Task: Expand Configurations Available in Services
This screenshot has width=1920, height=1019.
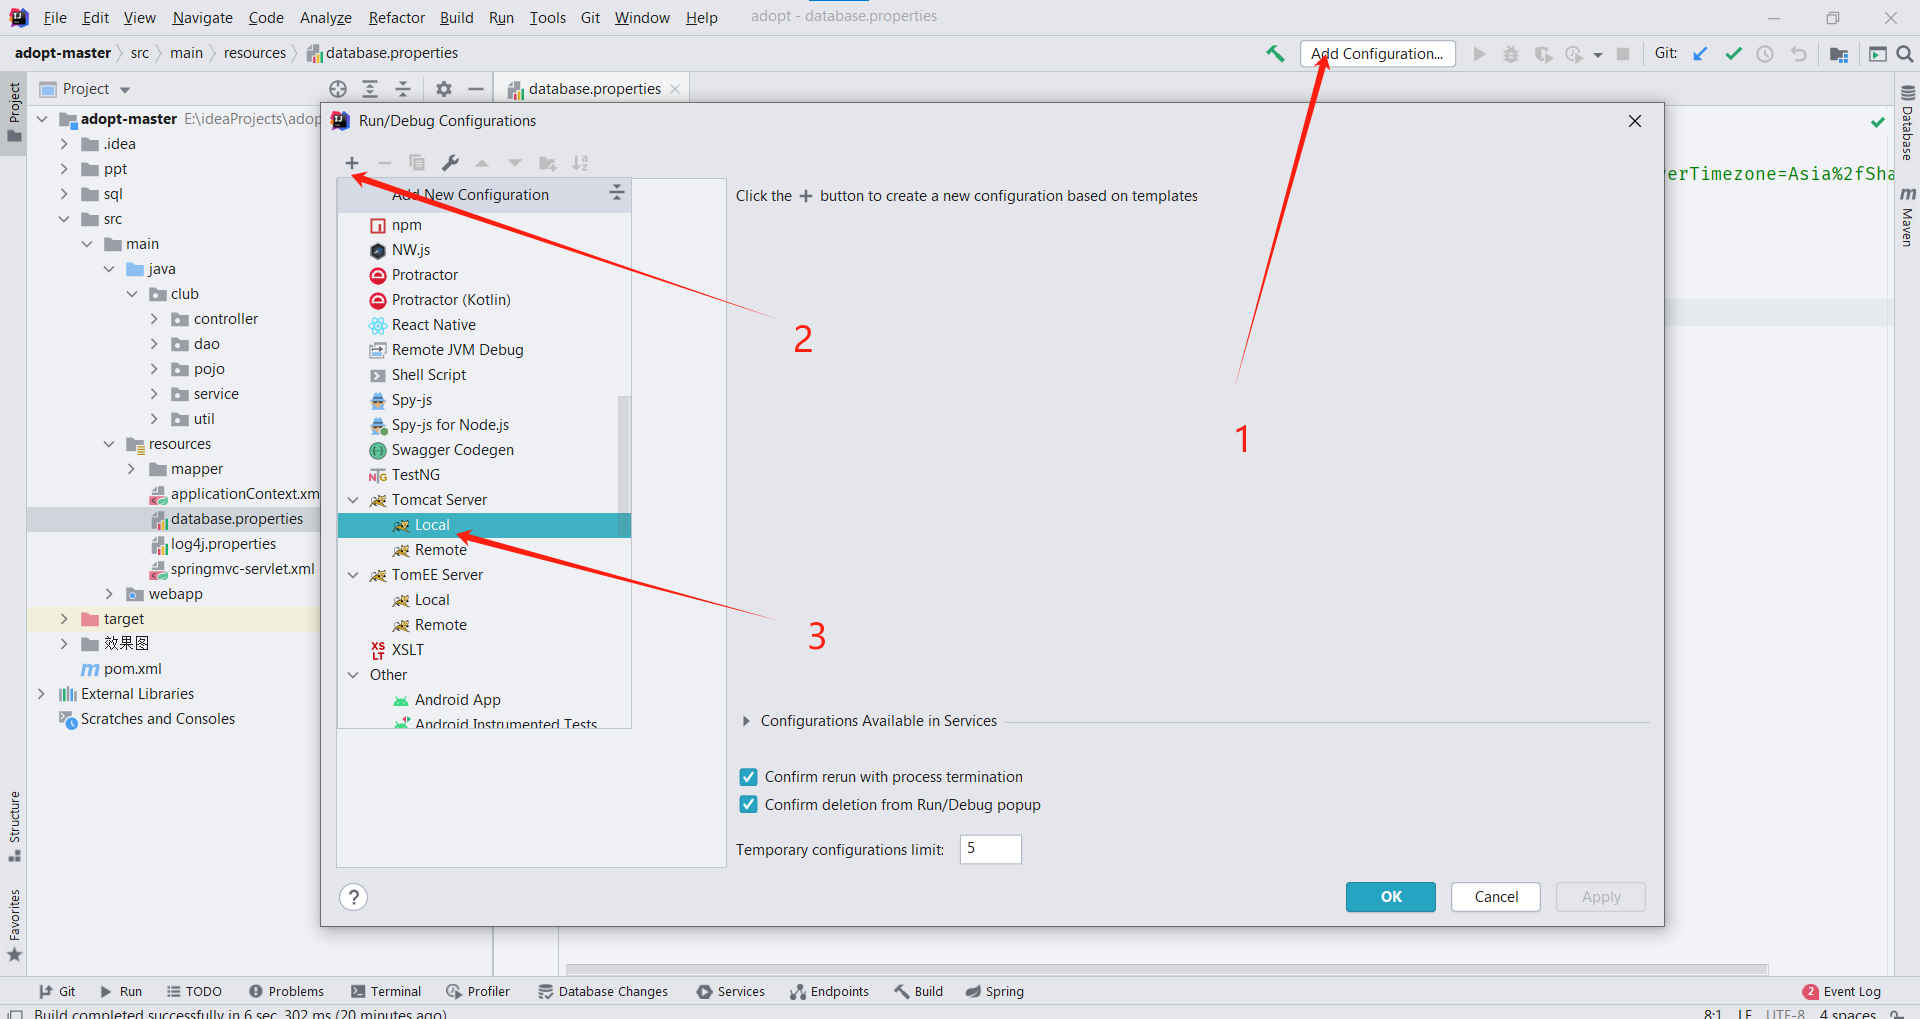Action: (746, 721)
